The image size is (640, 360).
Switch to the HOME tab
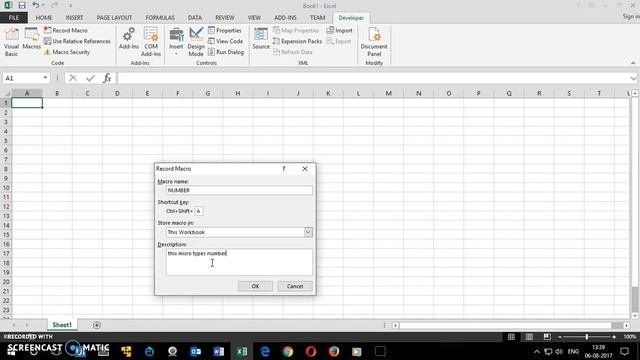[44, 18]
